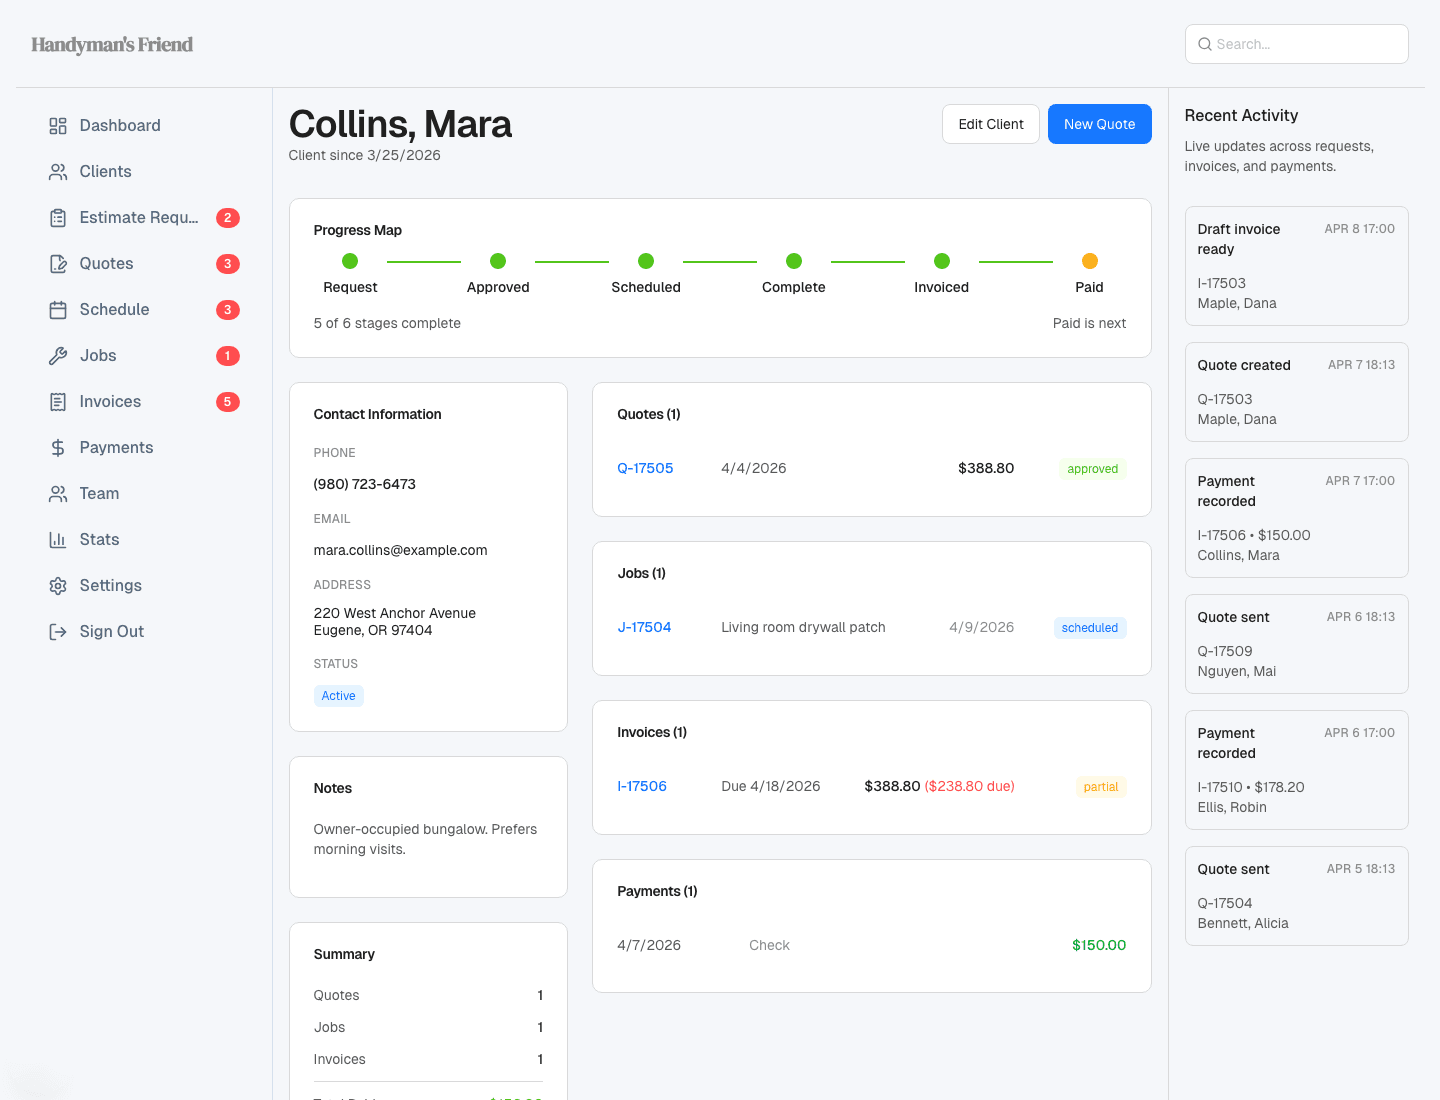Click the Scheduled stage dot

[x=646, y=261]
